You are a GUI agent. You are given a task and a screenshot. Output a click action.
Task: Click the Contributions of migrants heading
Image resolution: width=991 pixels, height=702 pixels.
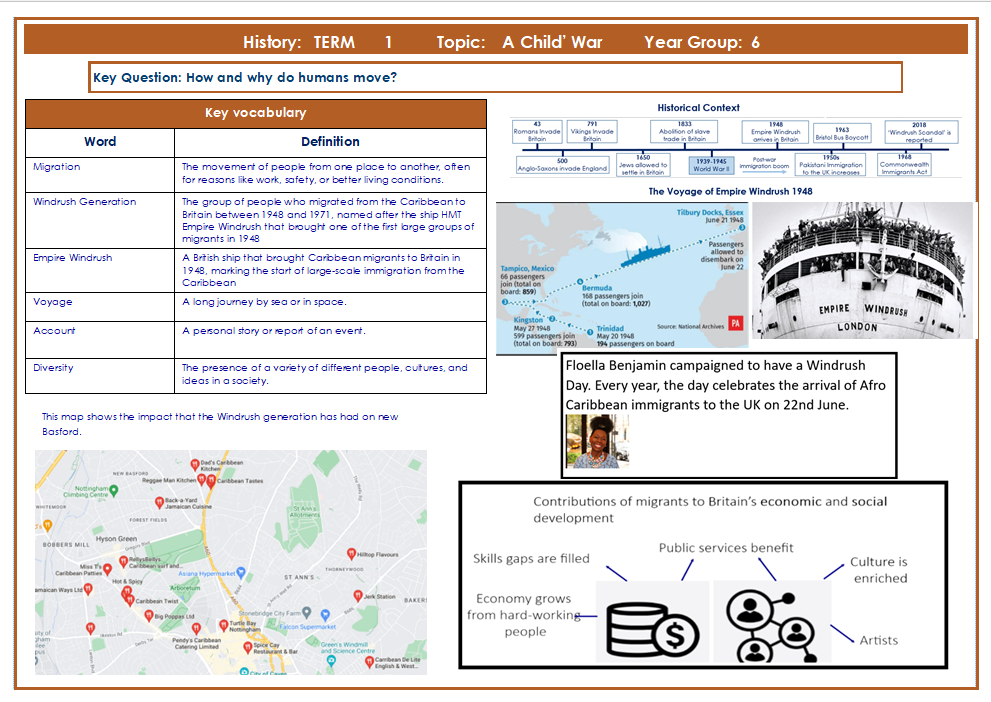pyautogui.click(x=710, y=510)
